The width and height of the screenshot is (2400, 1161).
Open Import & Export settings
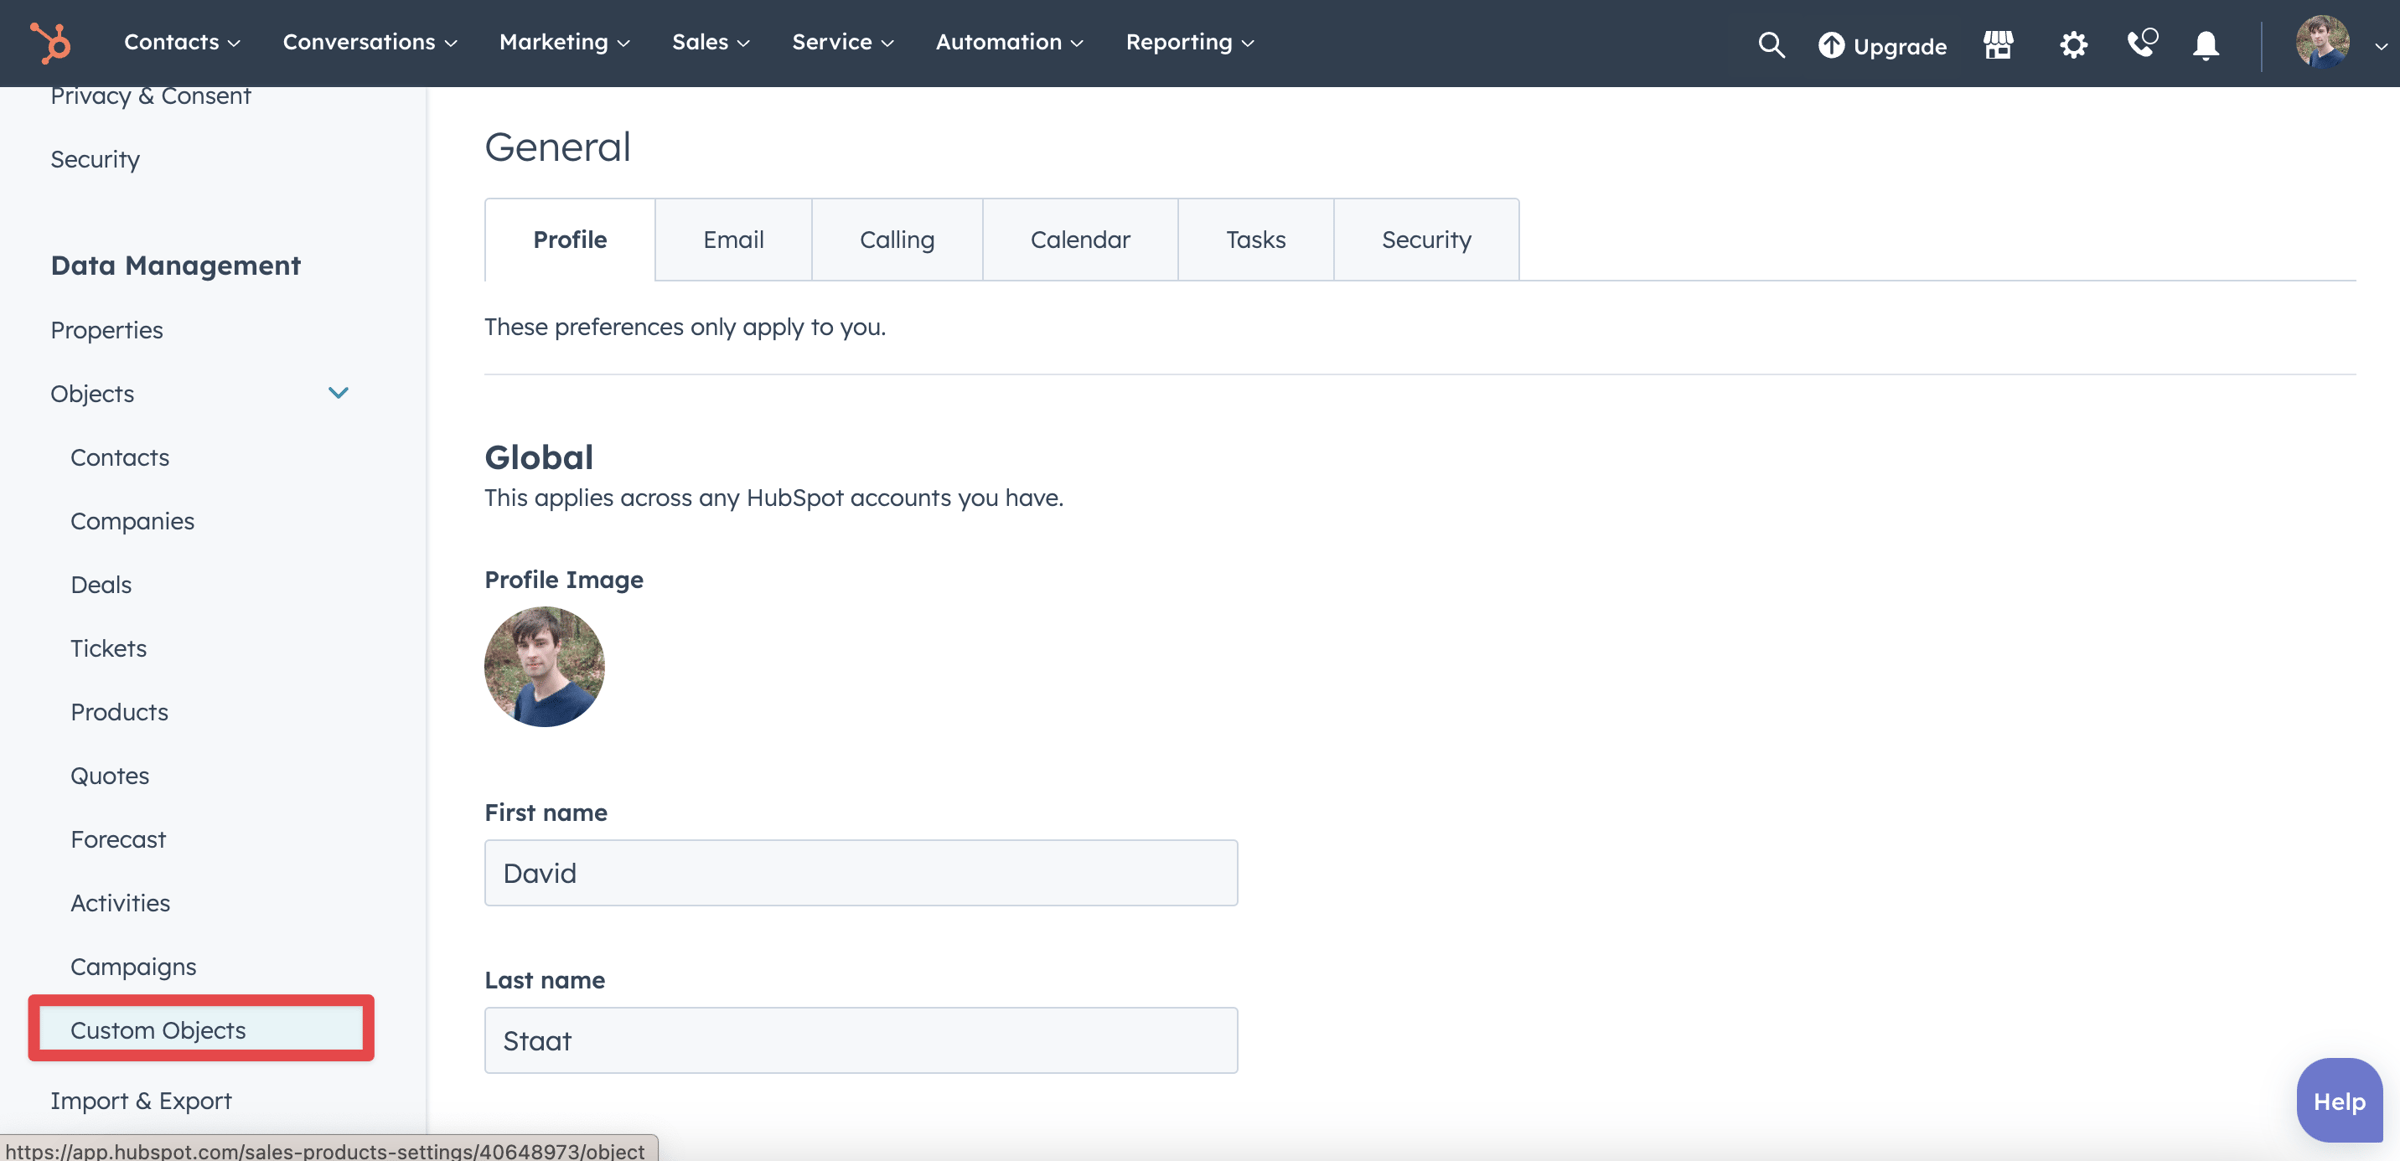click(141, 1100)
